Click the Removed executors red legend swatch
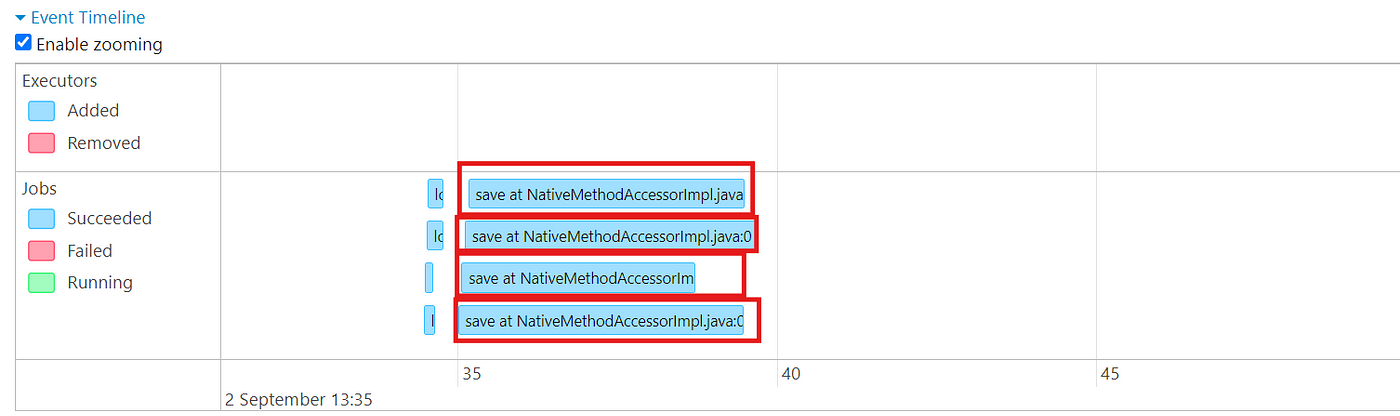Screen dimensions: 1400x416 point(41,143)
